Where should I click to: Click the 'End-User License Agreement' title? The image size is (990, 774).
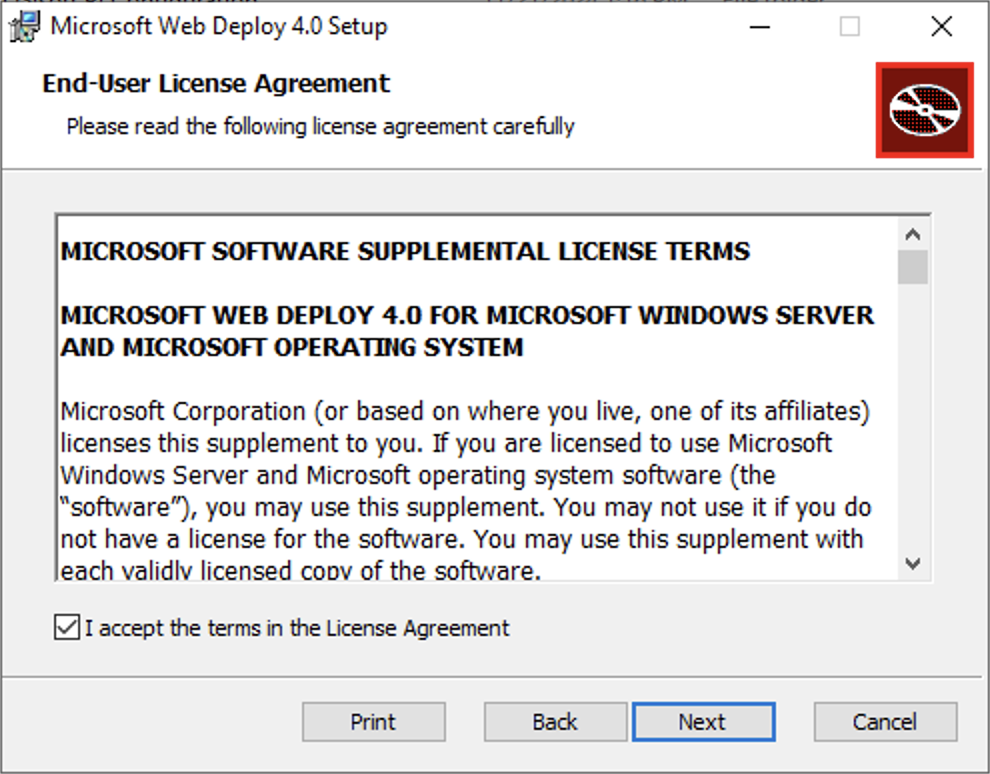tap(216, 83)
